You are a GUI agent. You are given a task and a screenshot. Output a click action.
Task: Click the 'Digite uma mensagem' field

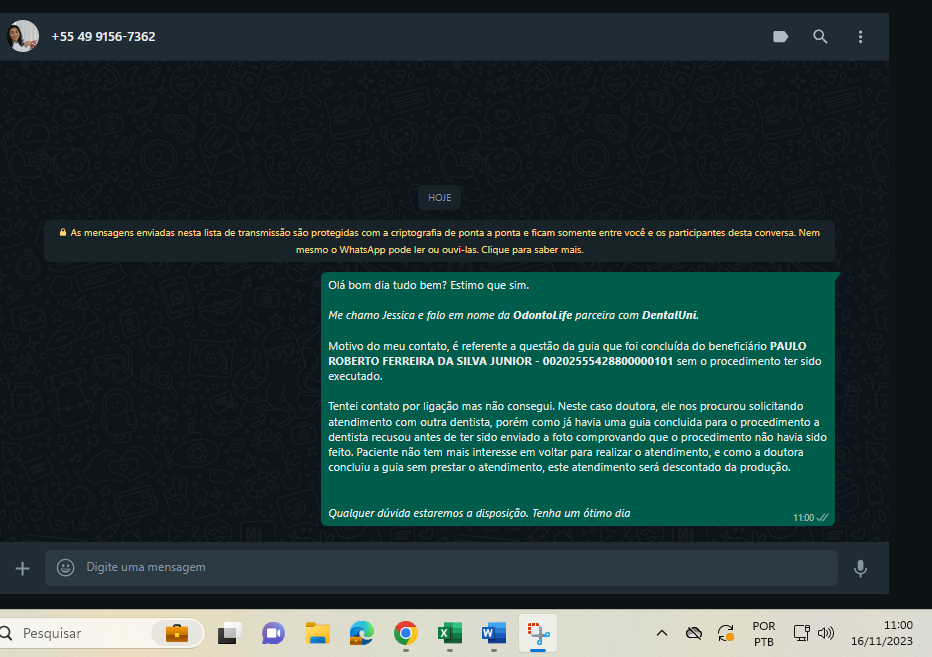(x=450, y=567)
